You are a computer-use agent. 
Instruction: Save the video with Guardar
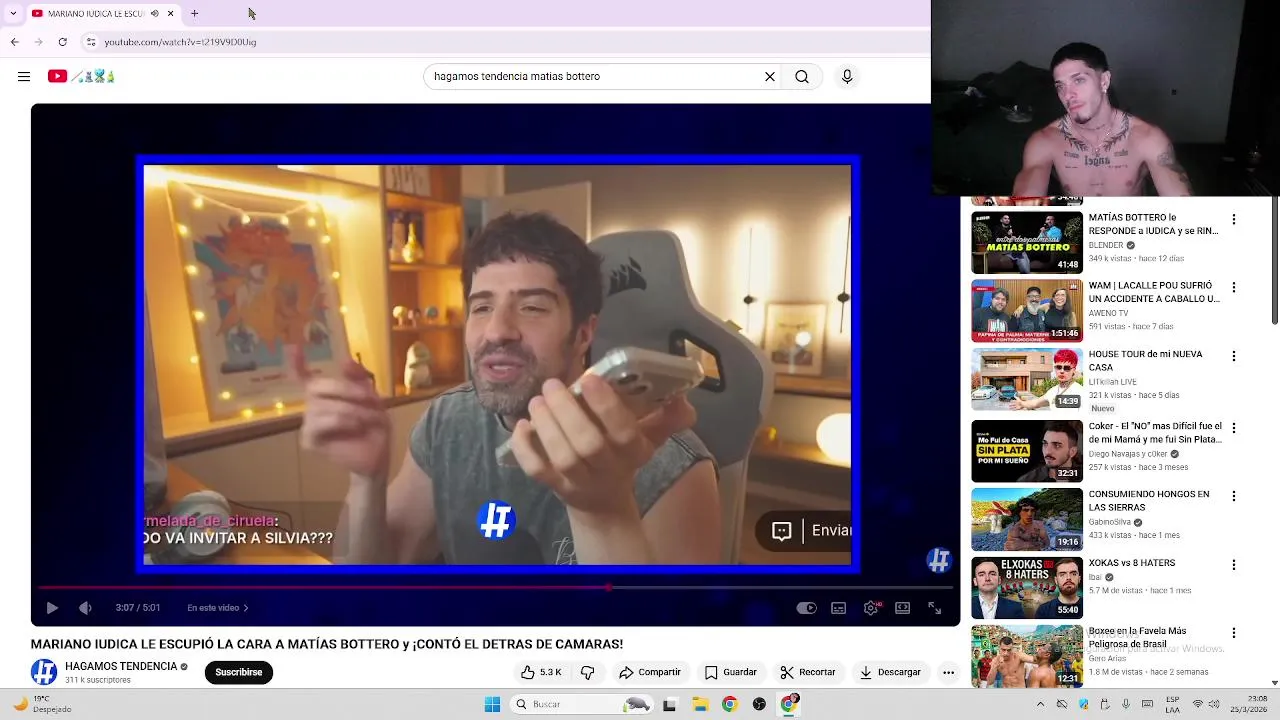pos(731,672)
